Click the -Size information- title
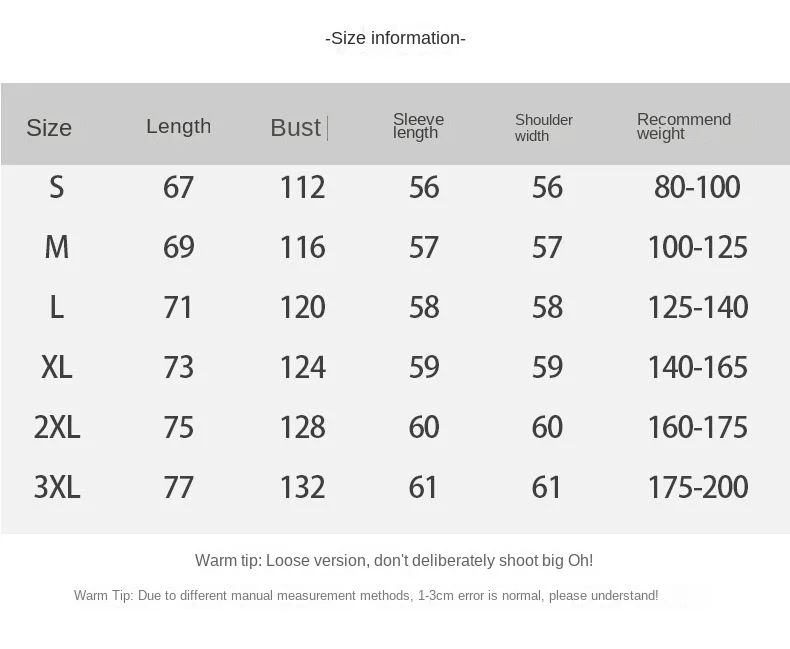The width and height of the screenshot is (790, 649). (395, 38)
